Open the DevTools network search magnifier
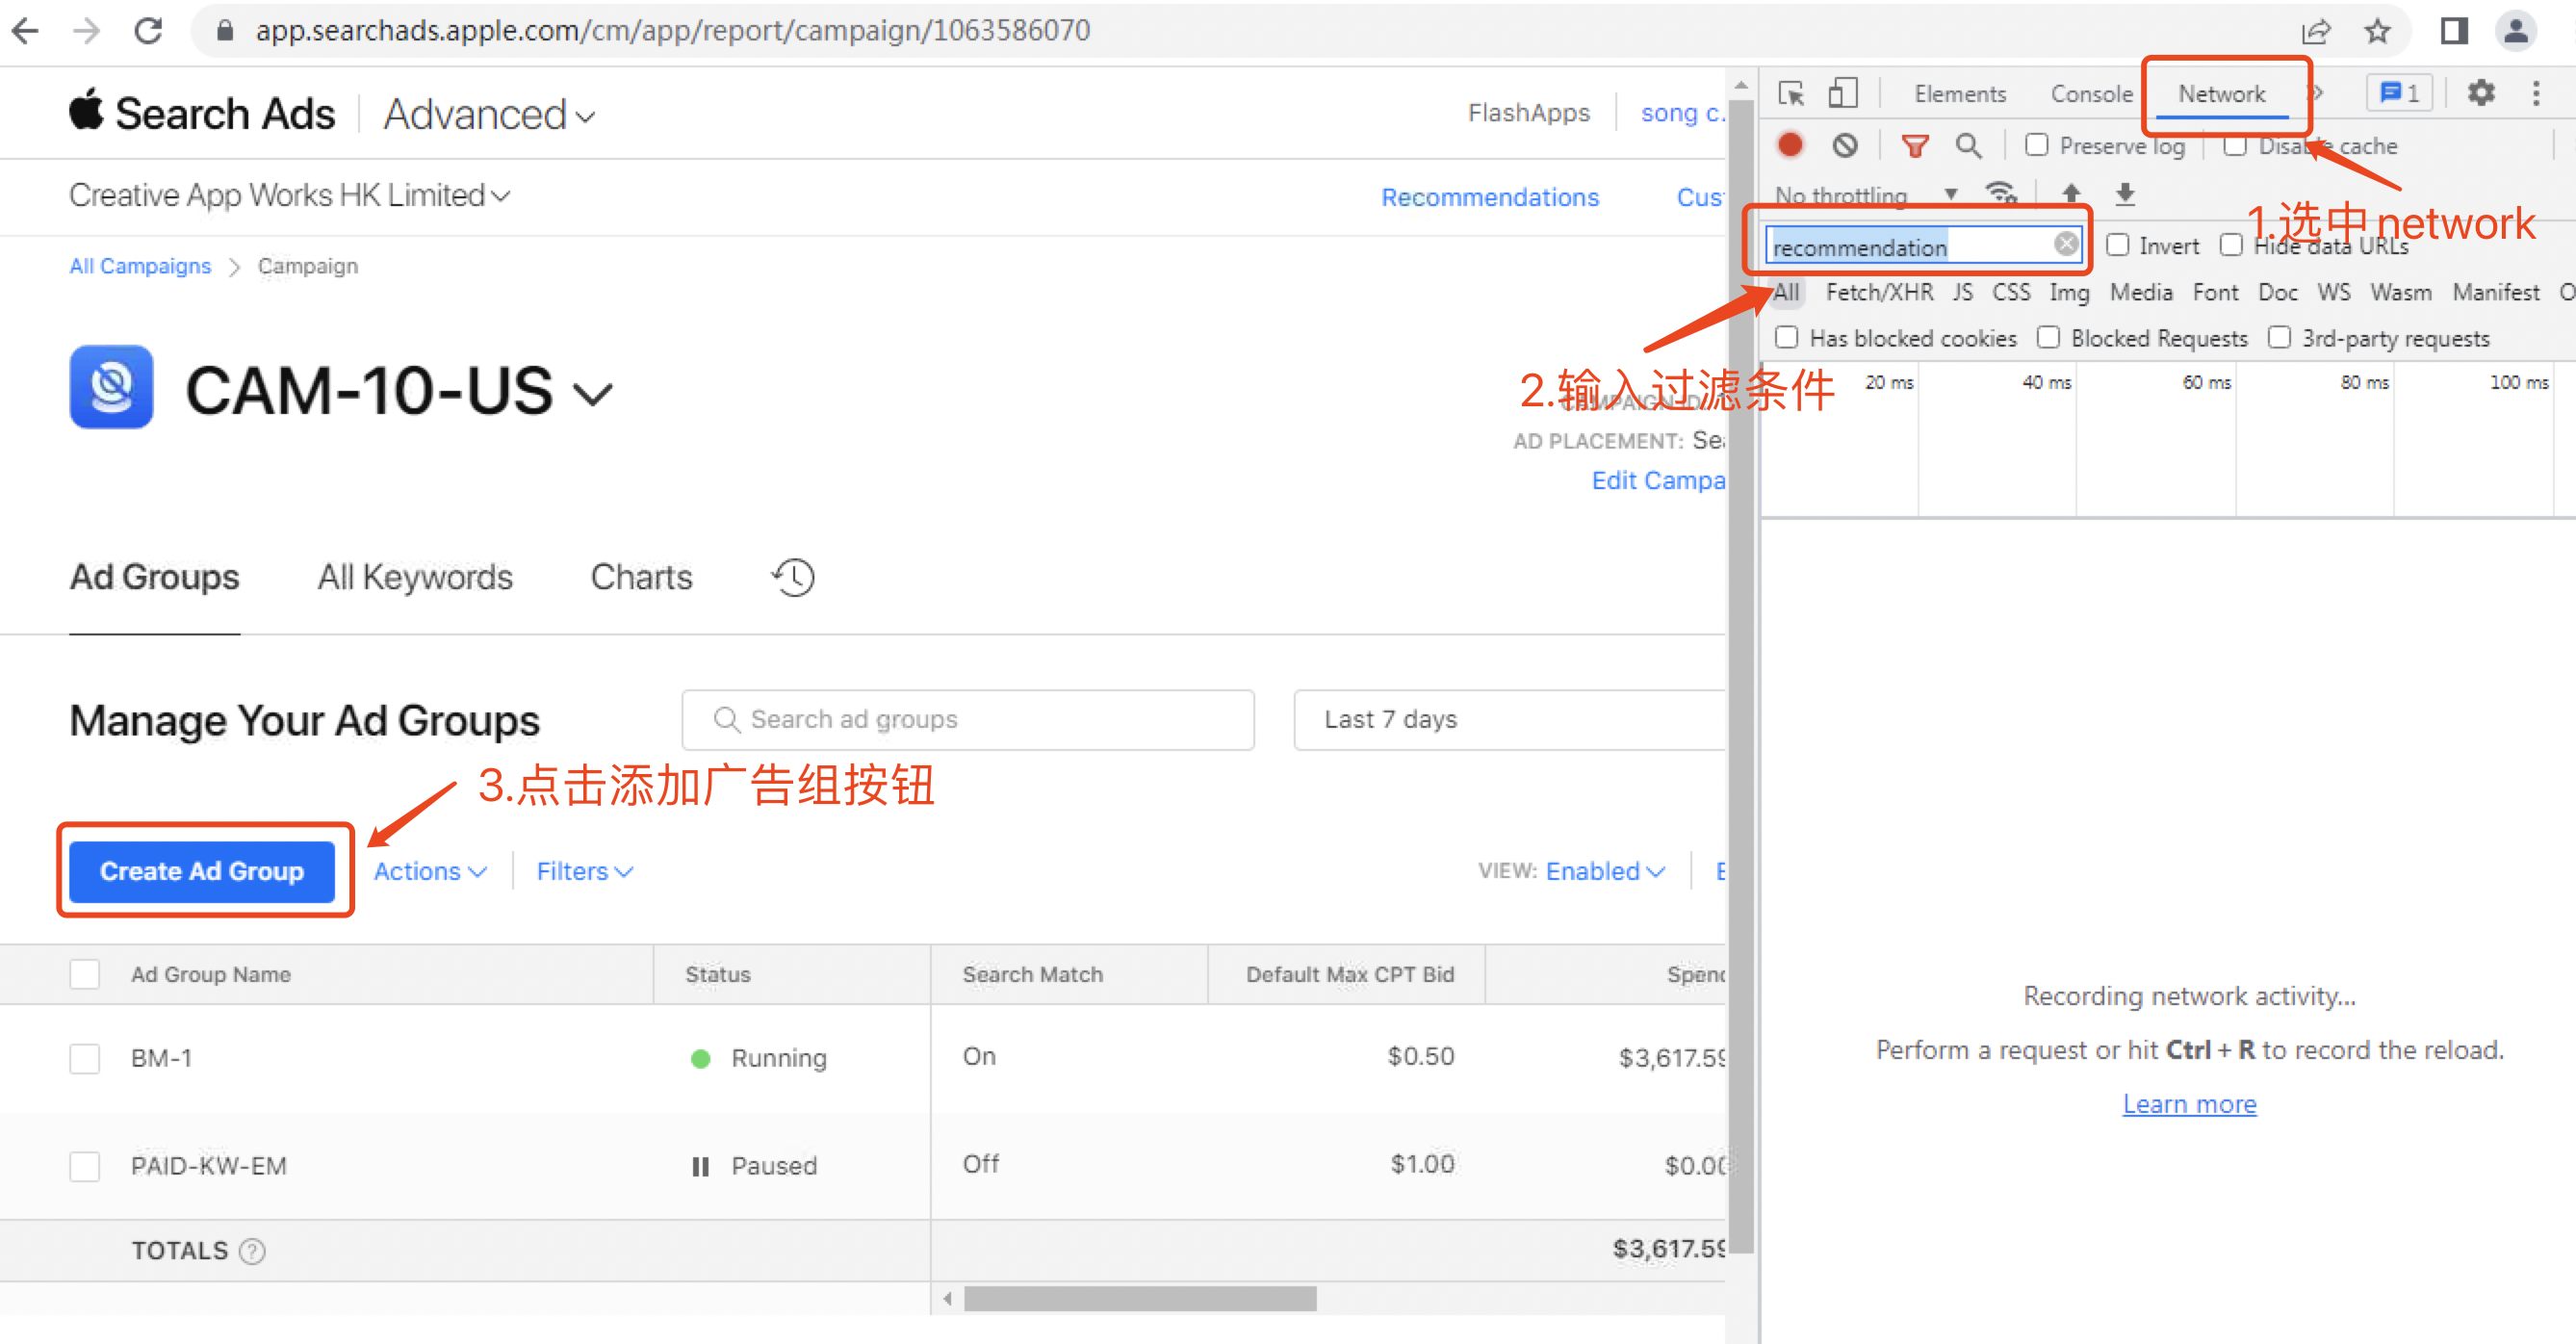 tap(1967, 146)
